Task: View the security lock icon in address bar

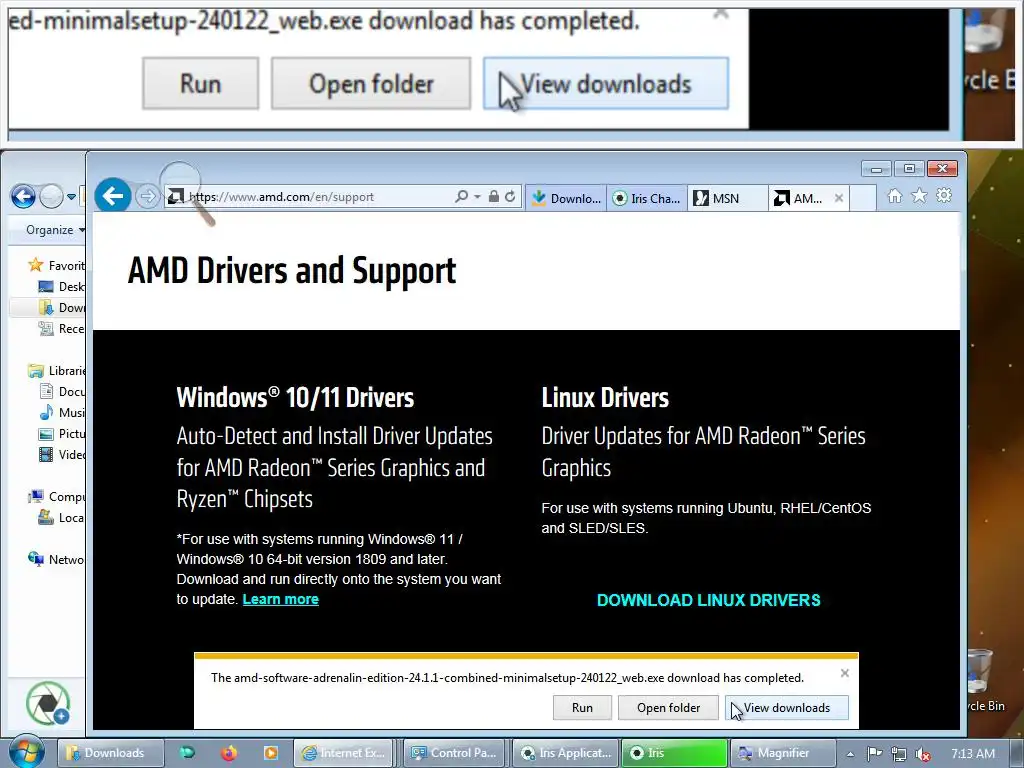Action: [x=494, y=197]
